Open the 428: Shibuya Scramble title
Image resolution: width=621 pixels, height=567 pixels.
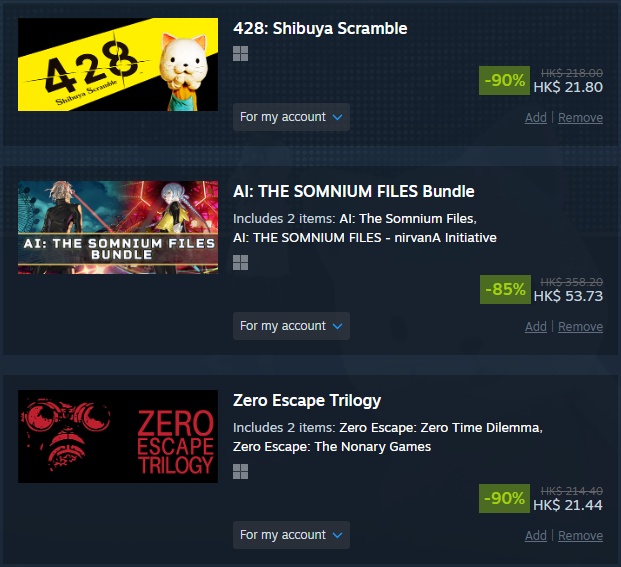[320, 29]
